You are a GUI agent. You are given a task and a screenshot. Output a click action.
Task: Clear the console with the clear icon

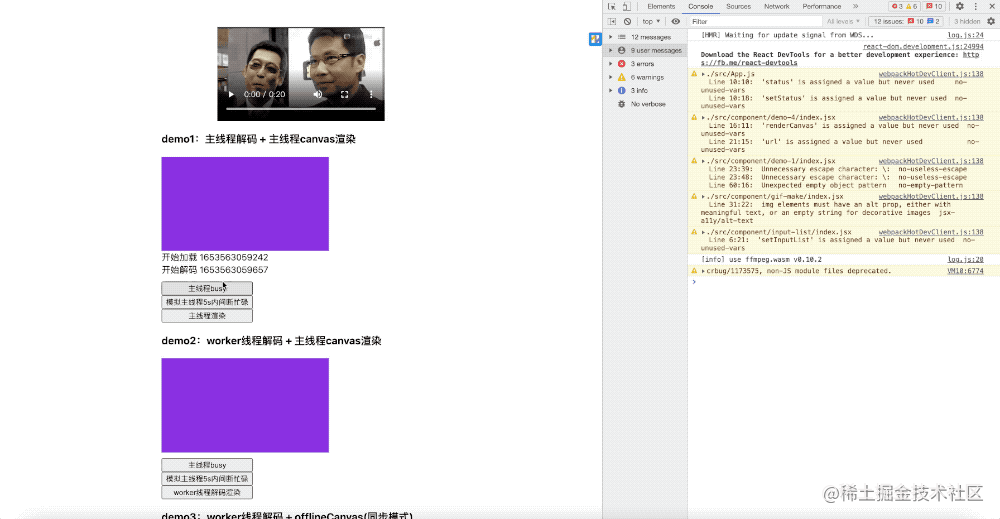click(x=628, y=21)
